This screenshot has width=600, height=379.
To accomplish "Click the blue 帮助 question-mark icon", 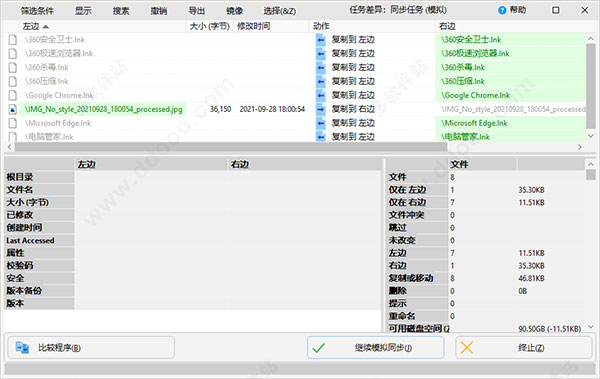I will click(502, 10).
